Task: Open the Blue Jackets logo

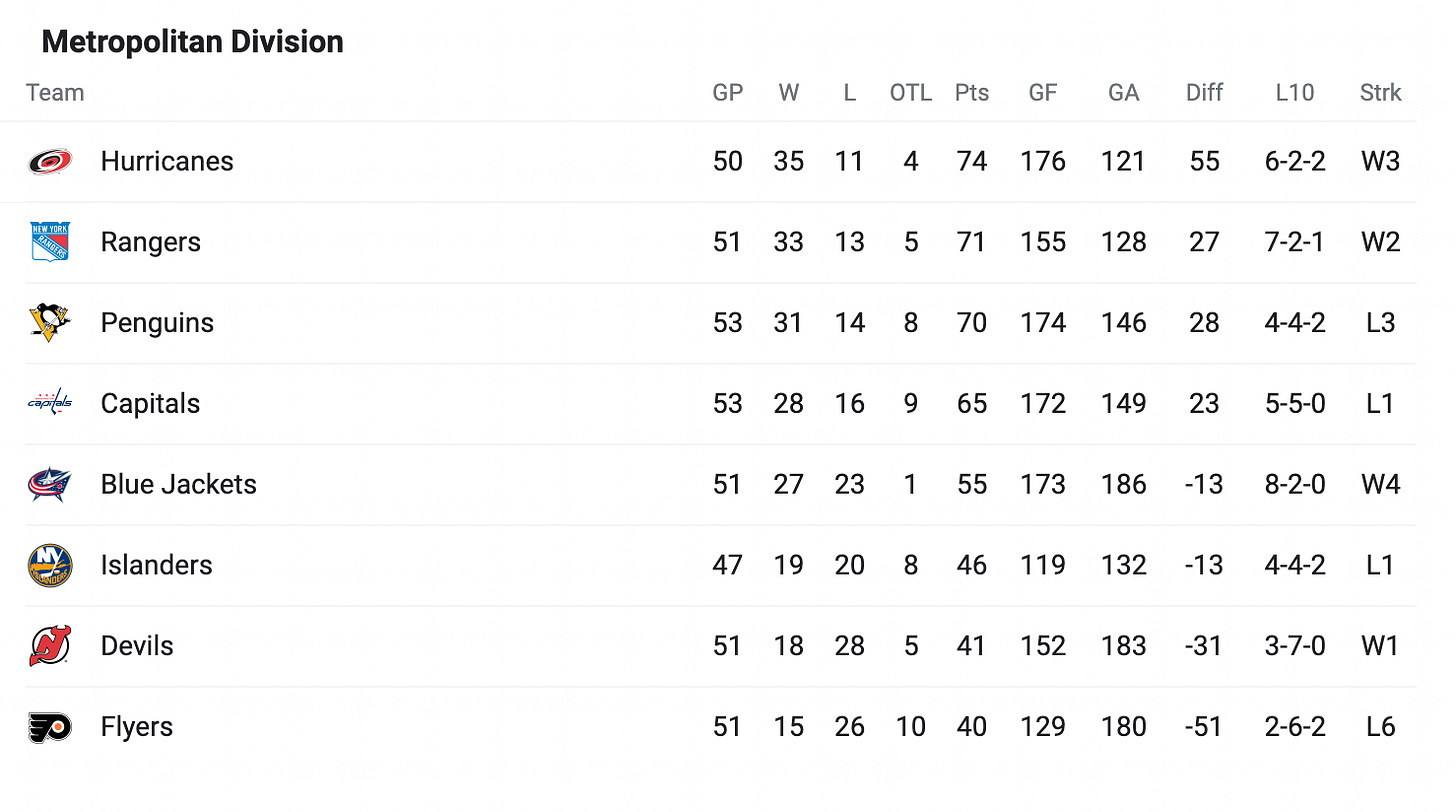Action: (x=49, y=484)
